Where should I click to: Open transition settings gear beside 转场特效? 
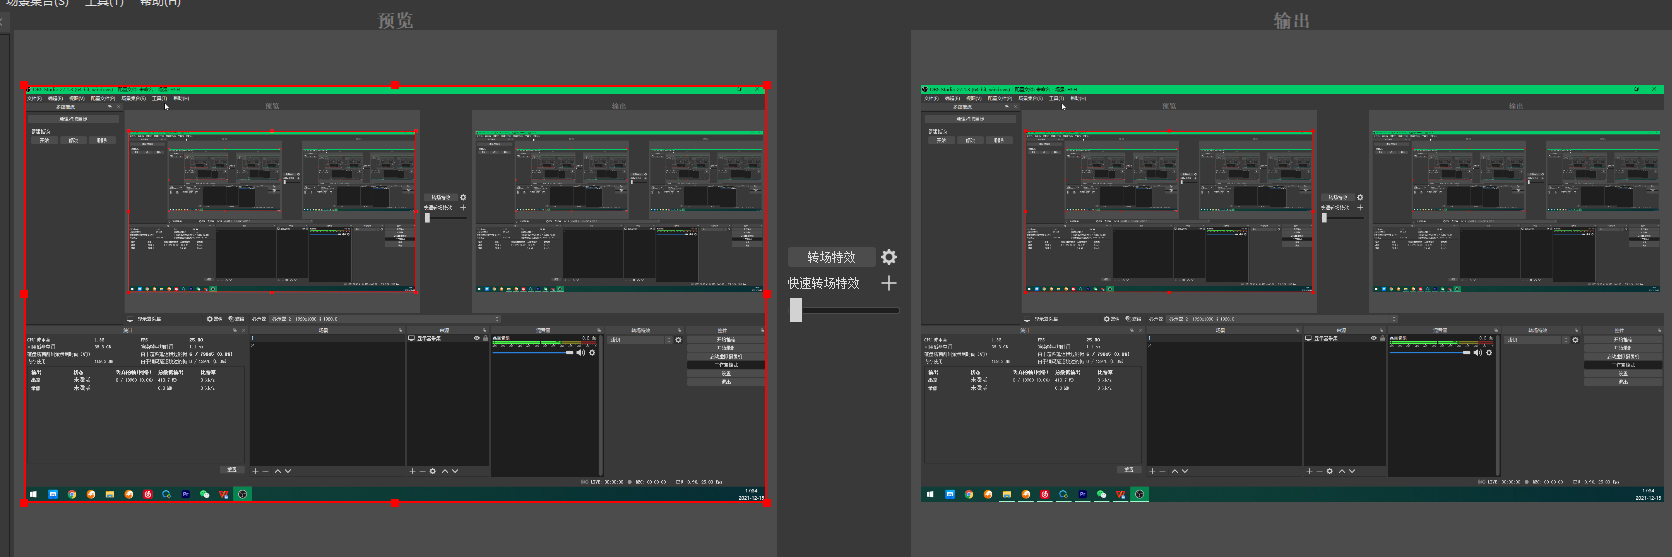(x=889, y=257)
